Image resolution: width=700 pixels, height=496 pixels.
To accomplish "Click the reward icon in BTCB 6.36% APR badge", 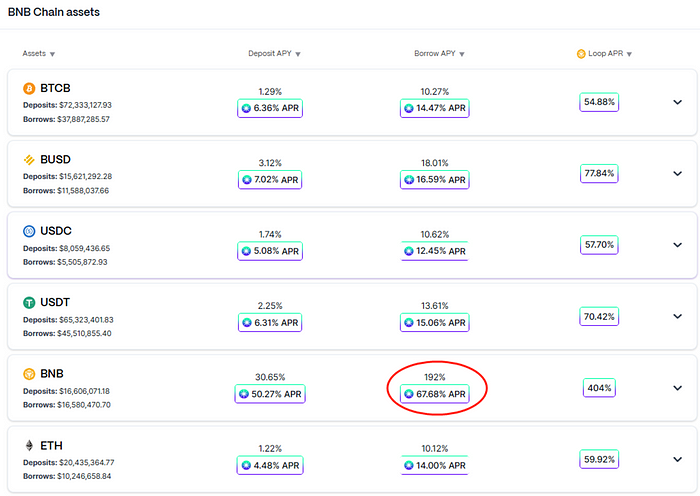I will 246,108.
